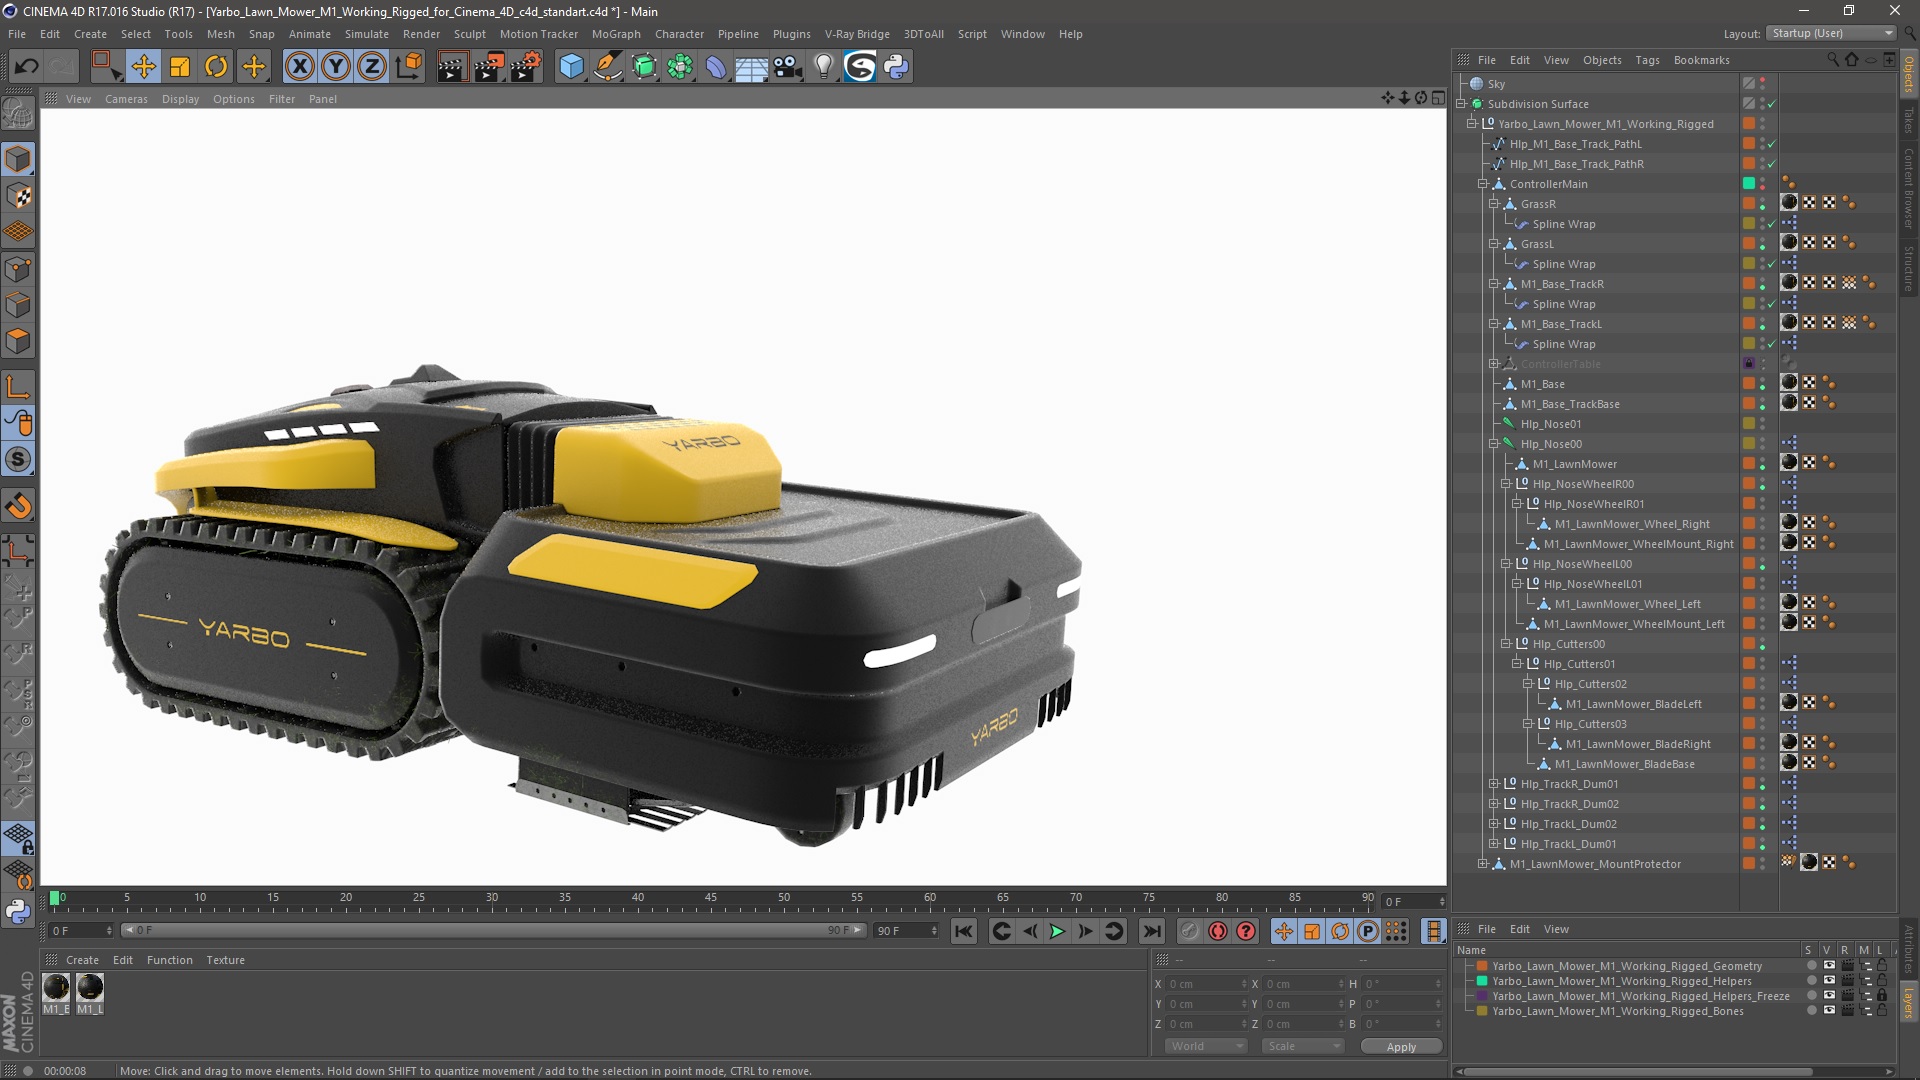Select the M1_E material thumbnail
The image size is (1920, 1080).
(x=56, y=994)
